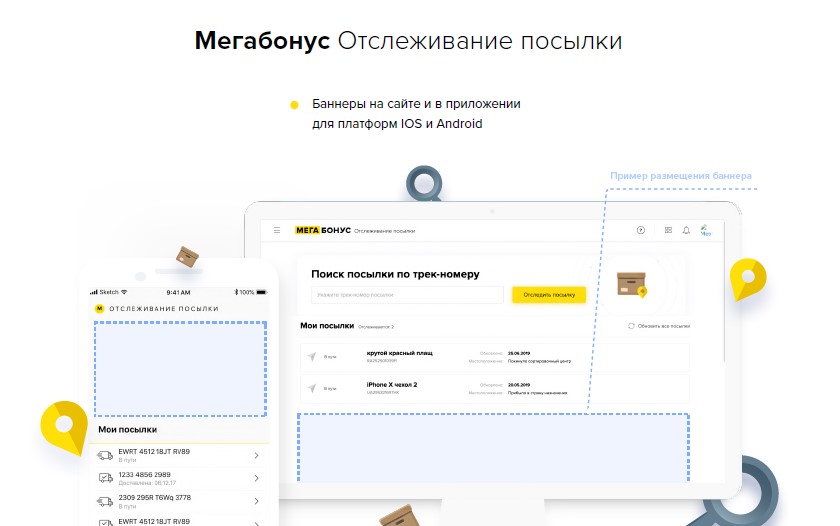Open the apps grid icon in header

(x=668, y=230)
